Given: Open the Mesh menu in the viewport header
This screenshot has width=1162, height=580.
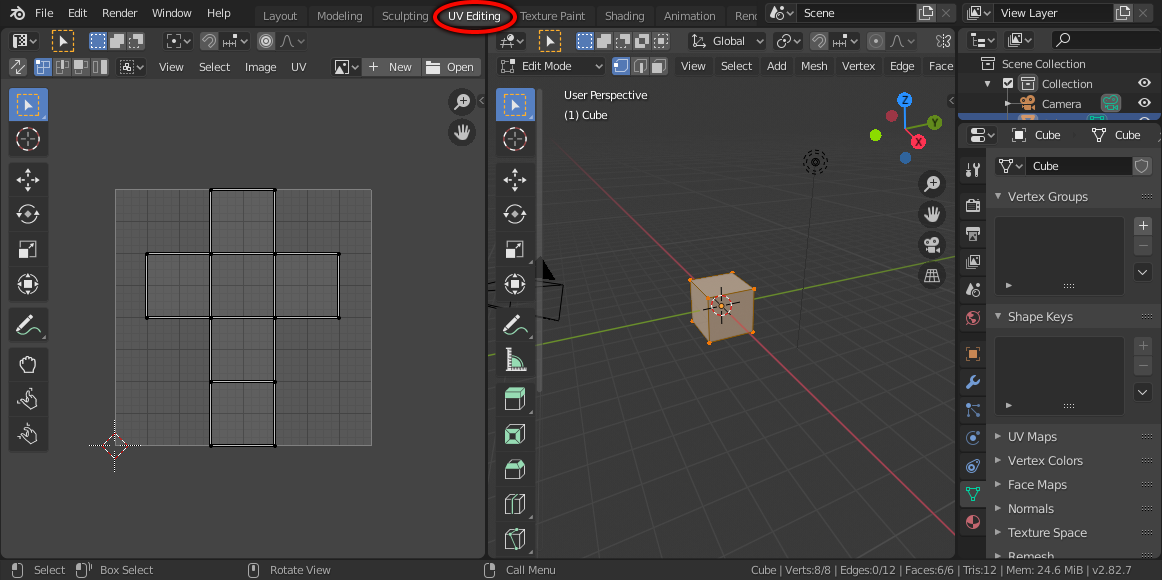Looking at the screenshot, I should 814,66.
